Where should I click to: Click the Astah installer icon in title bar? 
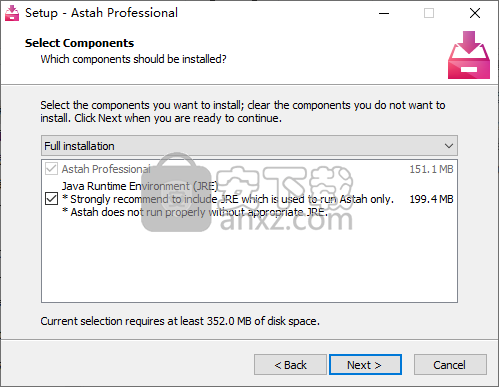[12, 13]
